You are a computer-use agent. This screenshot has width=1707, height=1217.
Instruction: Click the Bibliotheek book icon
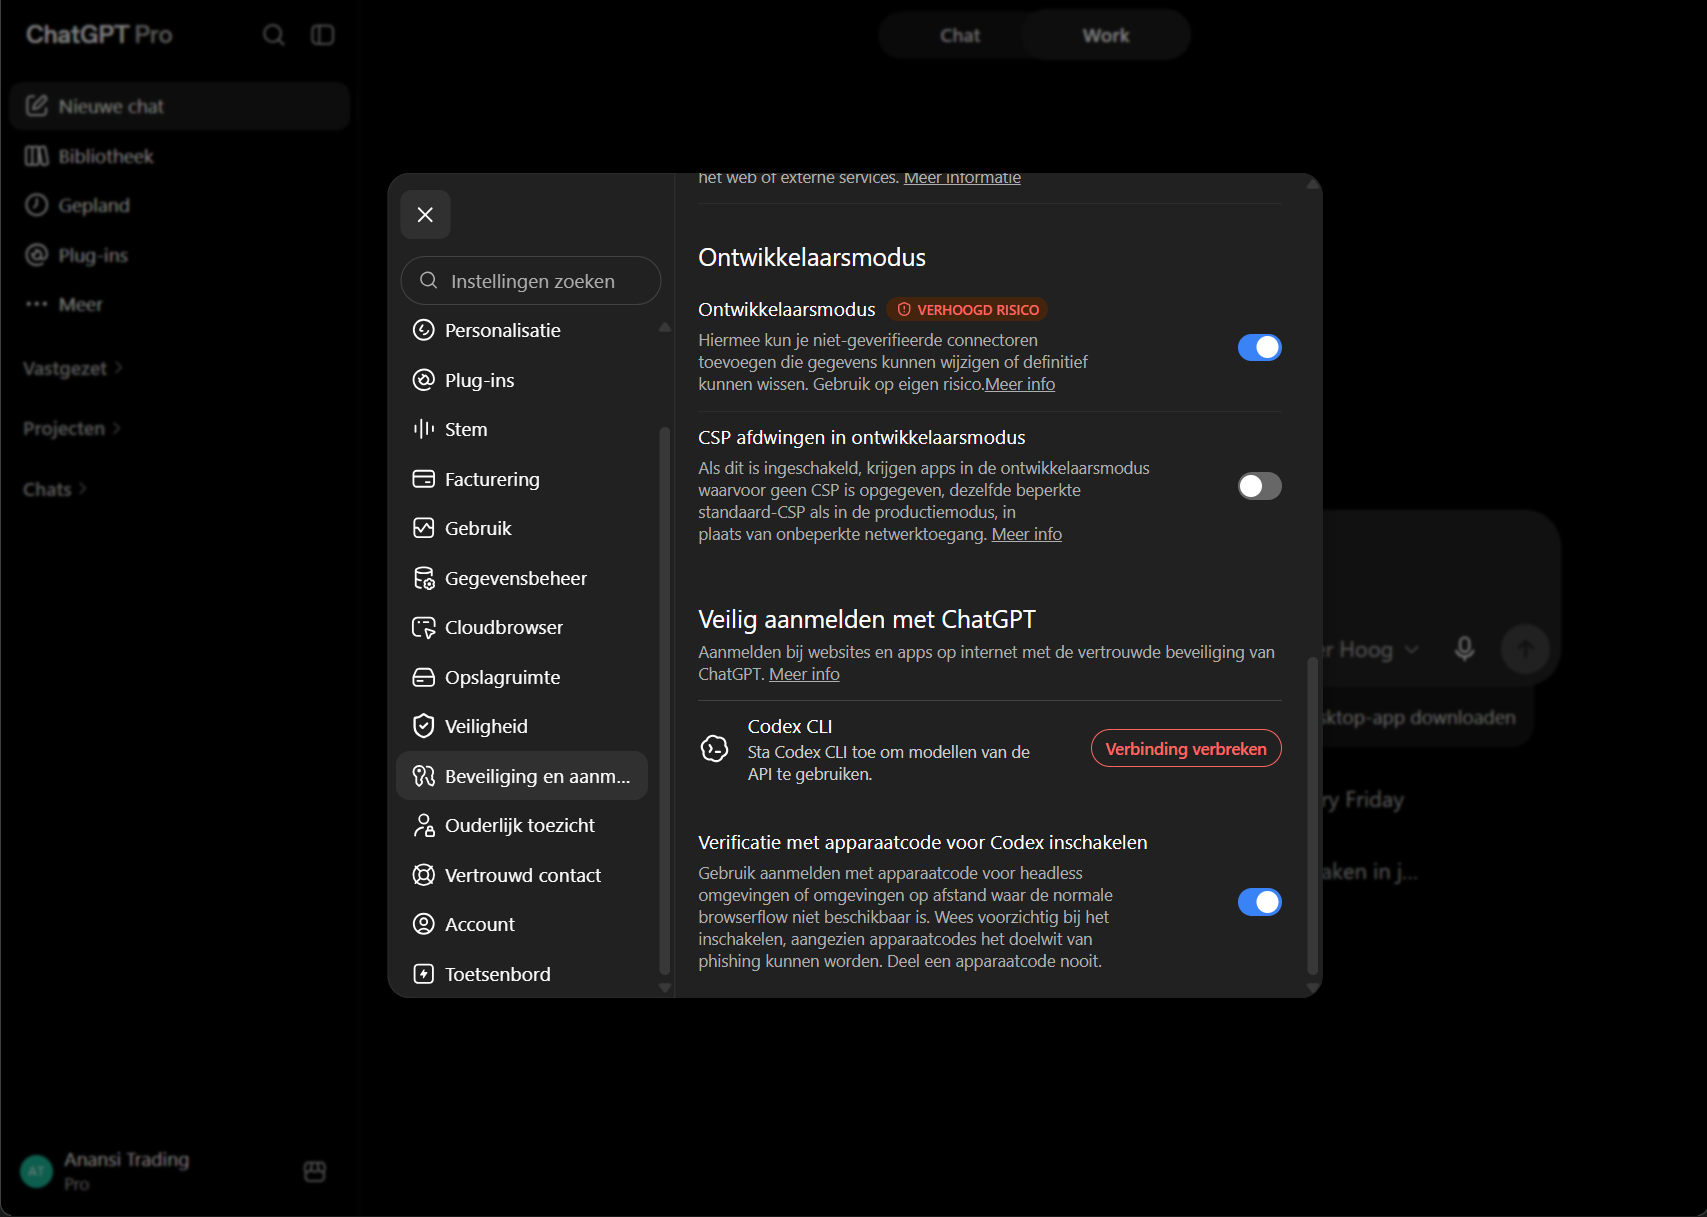(37, 156)
